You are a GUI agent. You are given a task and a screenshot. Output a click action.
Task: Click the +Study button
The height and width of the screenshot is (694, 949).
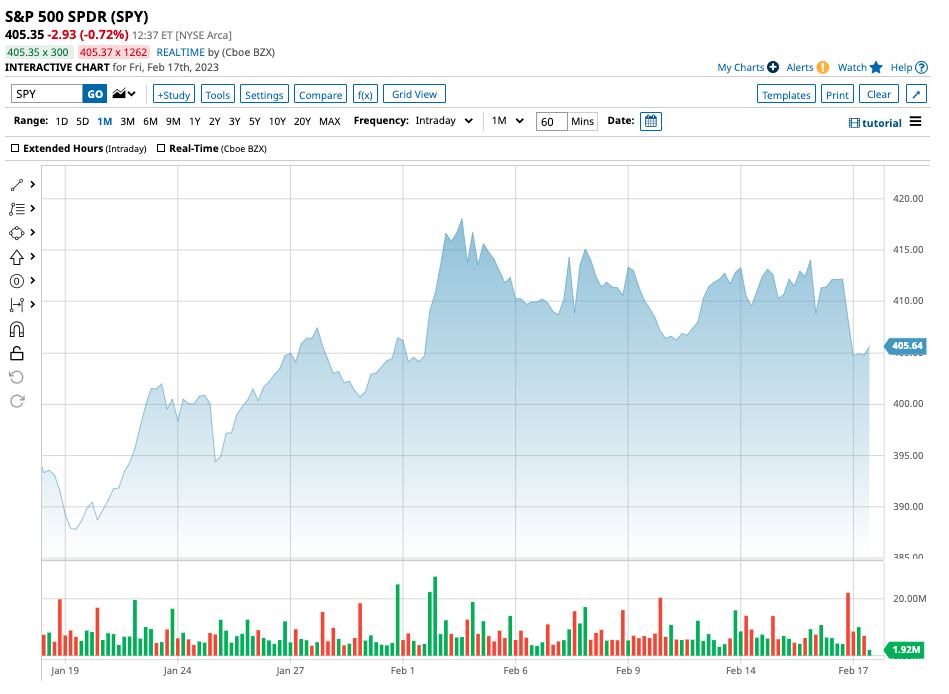174,94
